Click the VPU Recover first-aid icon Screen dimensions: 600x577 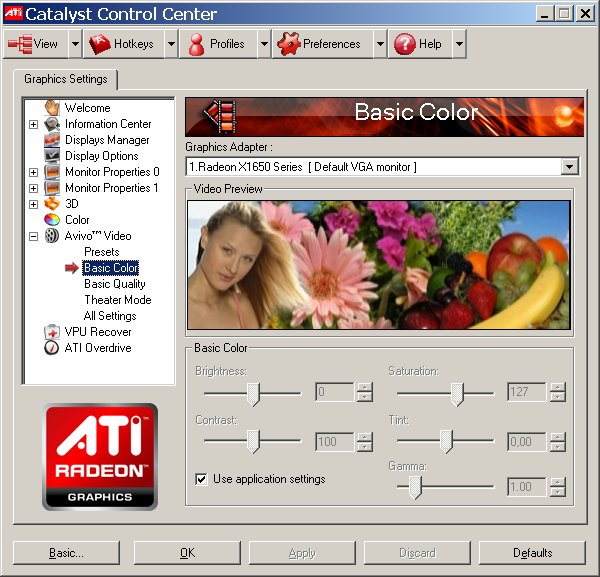52,332
